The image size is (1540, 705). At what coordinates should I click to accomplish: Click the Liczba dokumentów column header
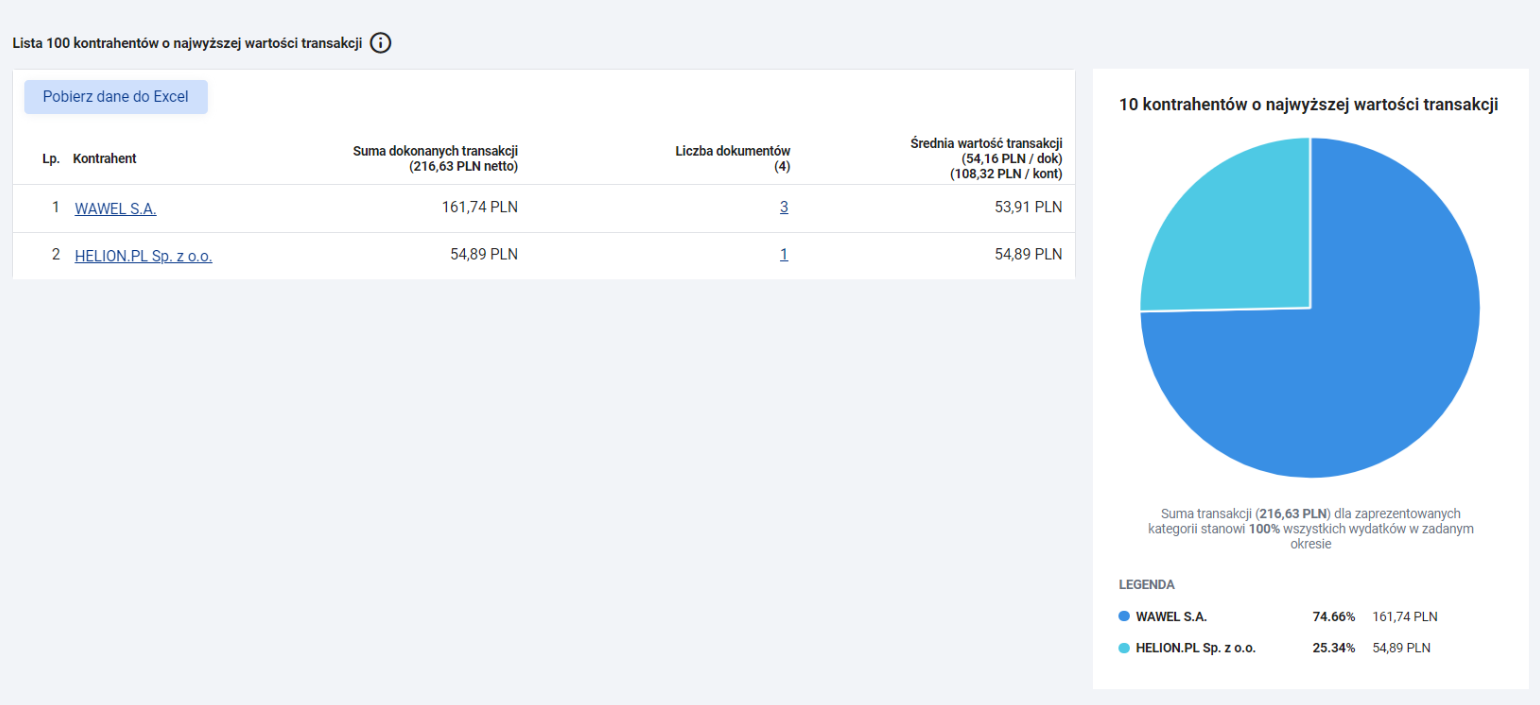pos(733,158)
